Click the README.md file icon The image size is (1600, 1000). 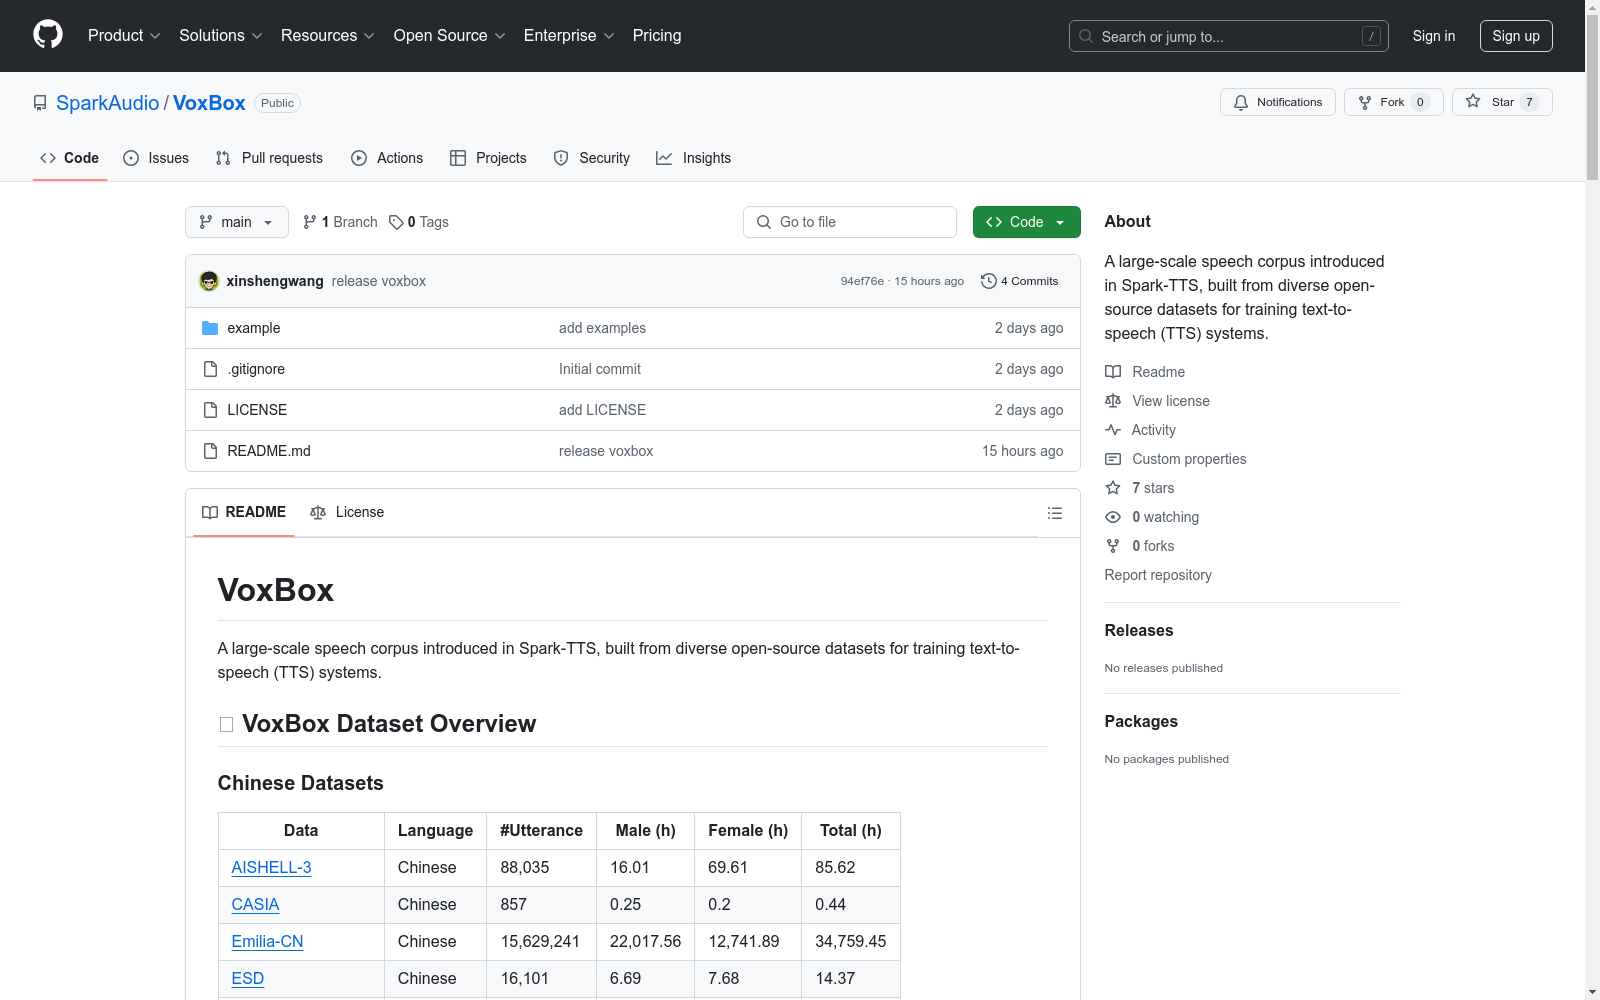click(210, 451)
